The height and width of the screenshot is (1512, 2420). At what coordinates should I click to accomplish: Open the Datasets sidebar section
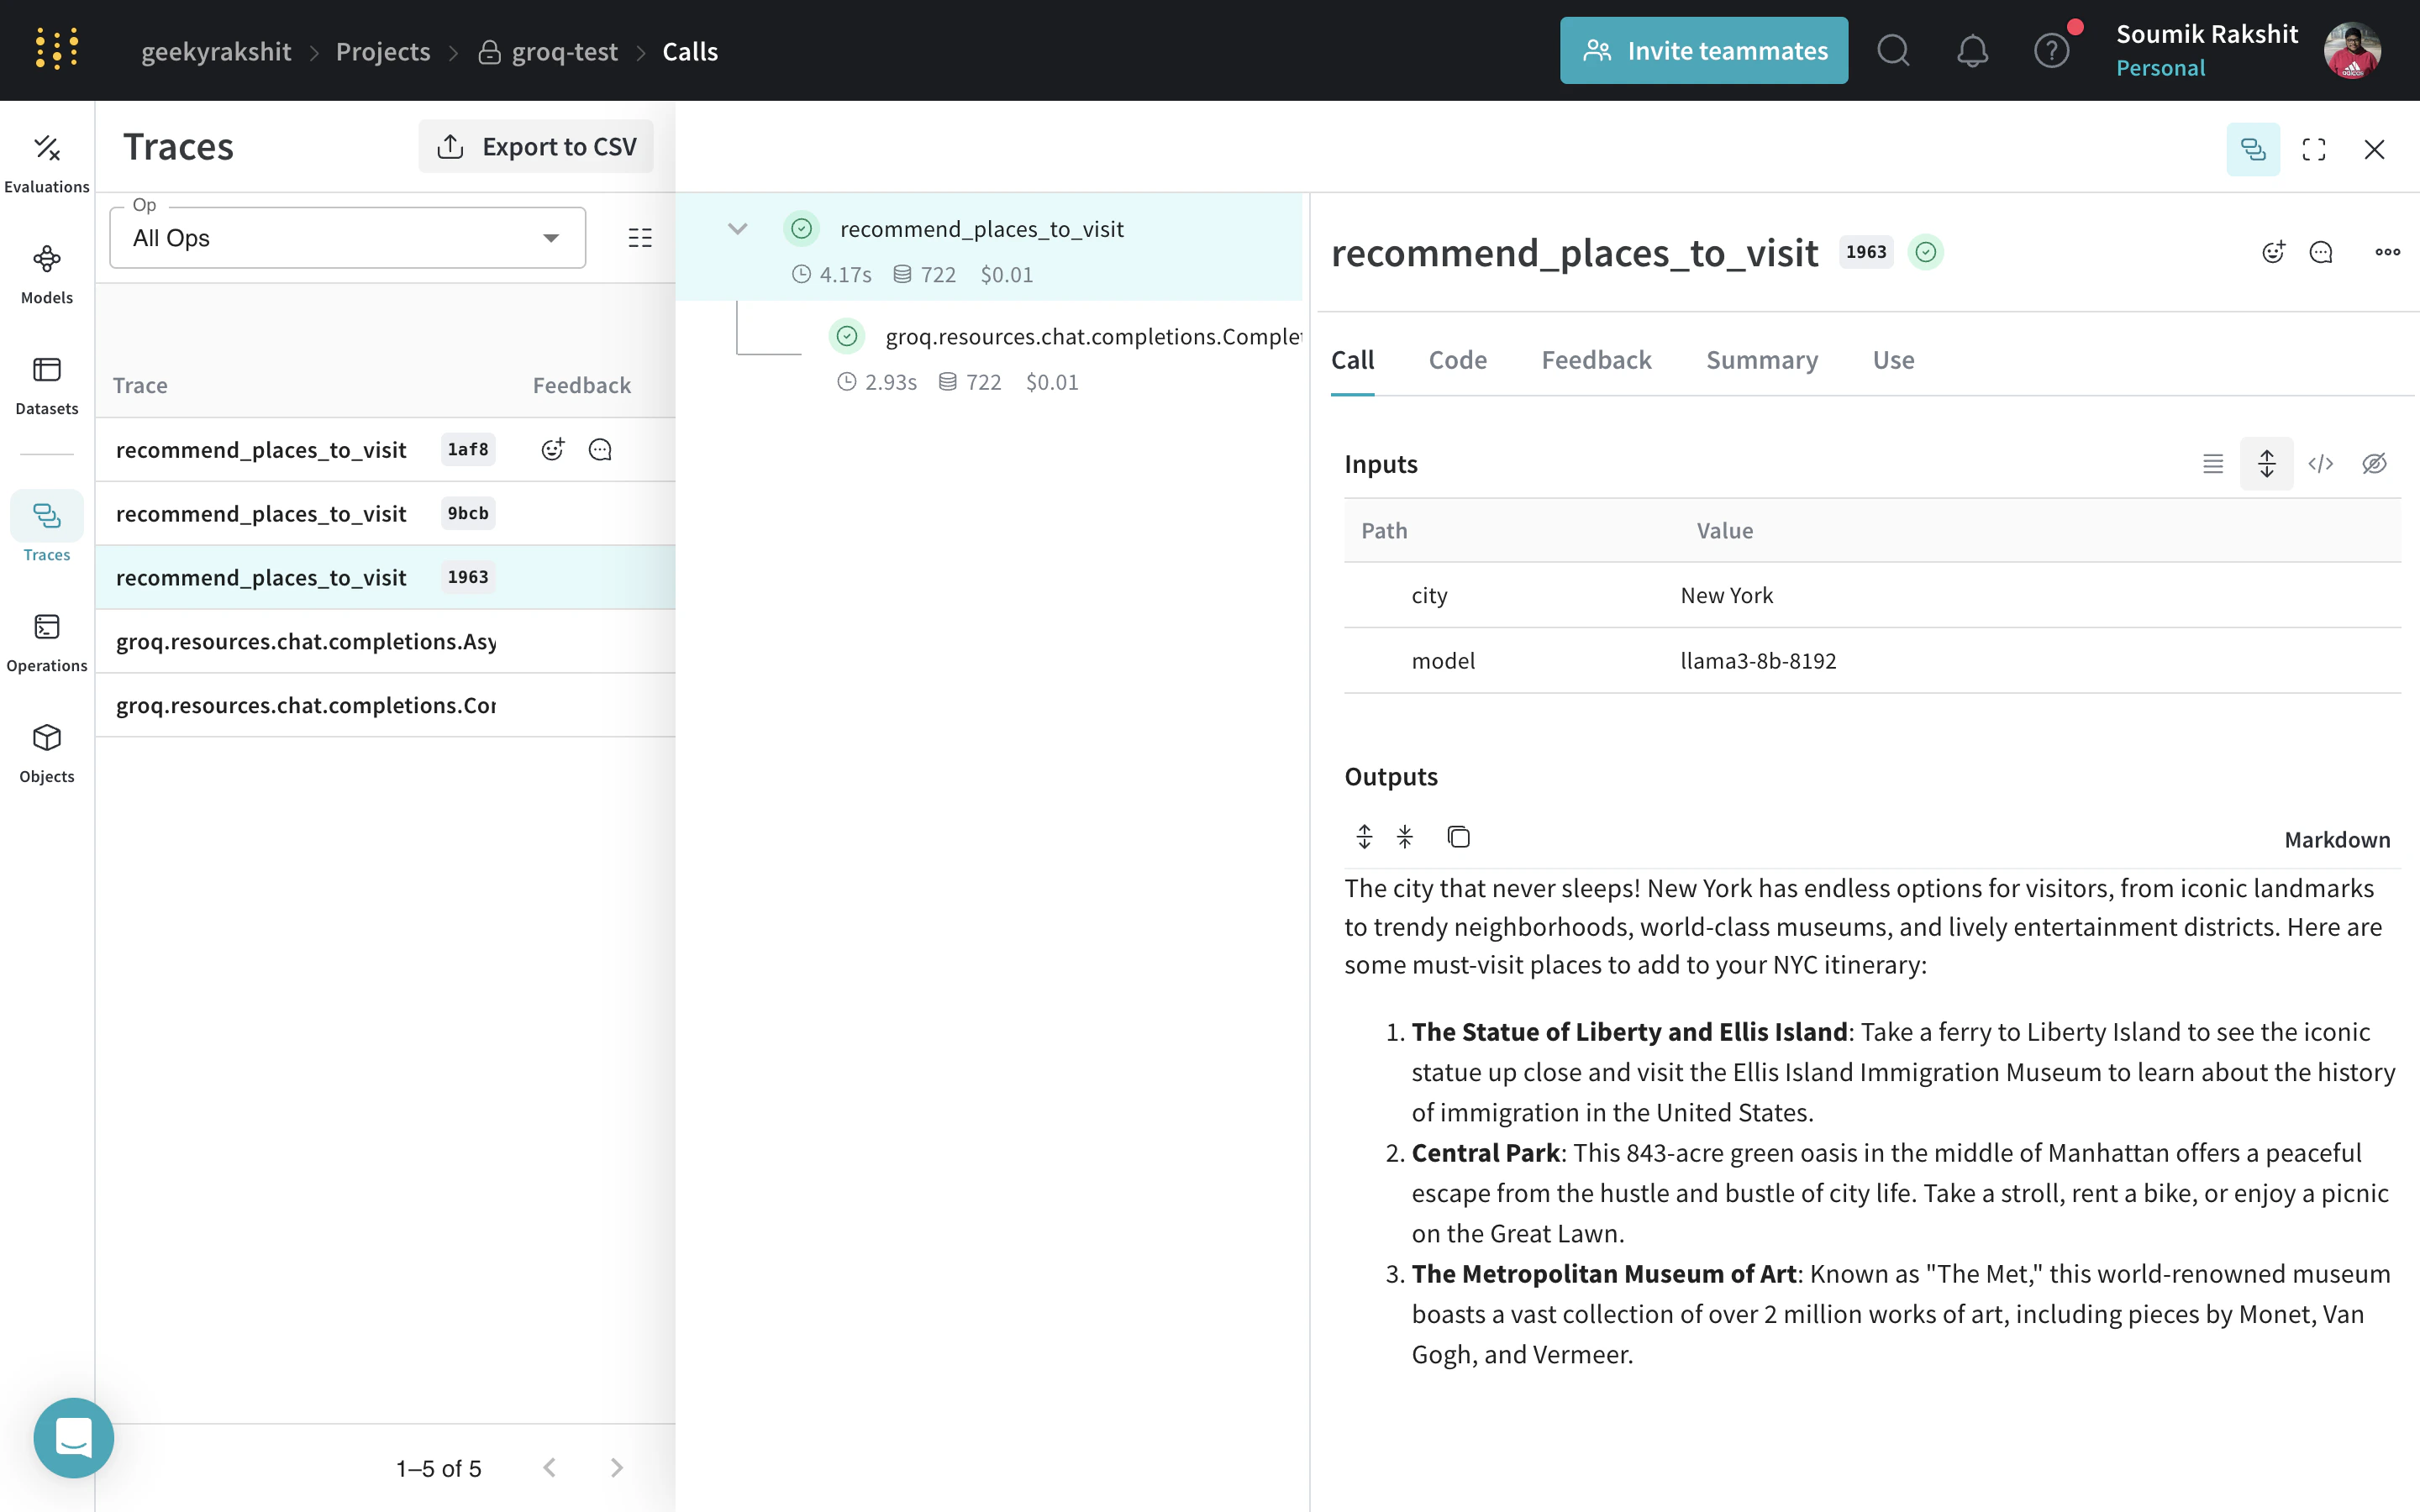point(46,385)
